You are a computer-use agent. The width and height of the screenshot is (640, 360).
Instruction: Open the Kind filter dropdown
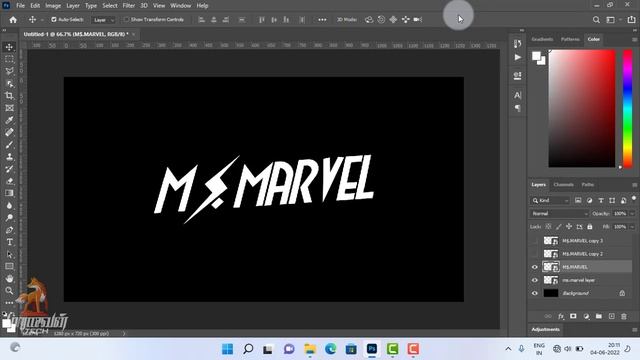click(550, 200)
